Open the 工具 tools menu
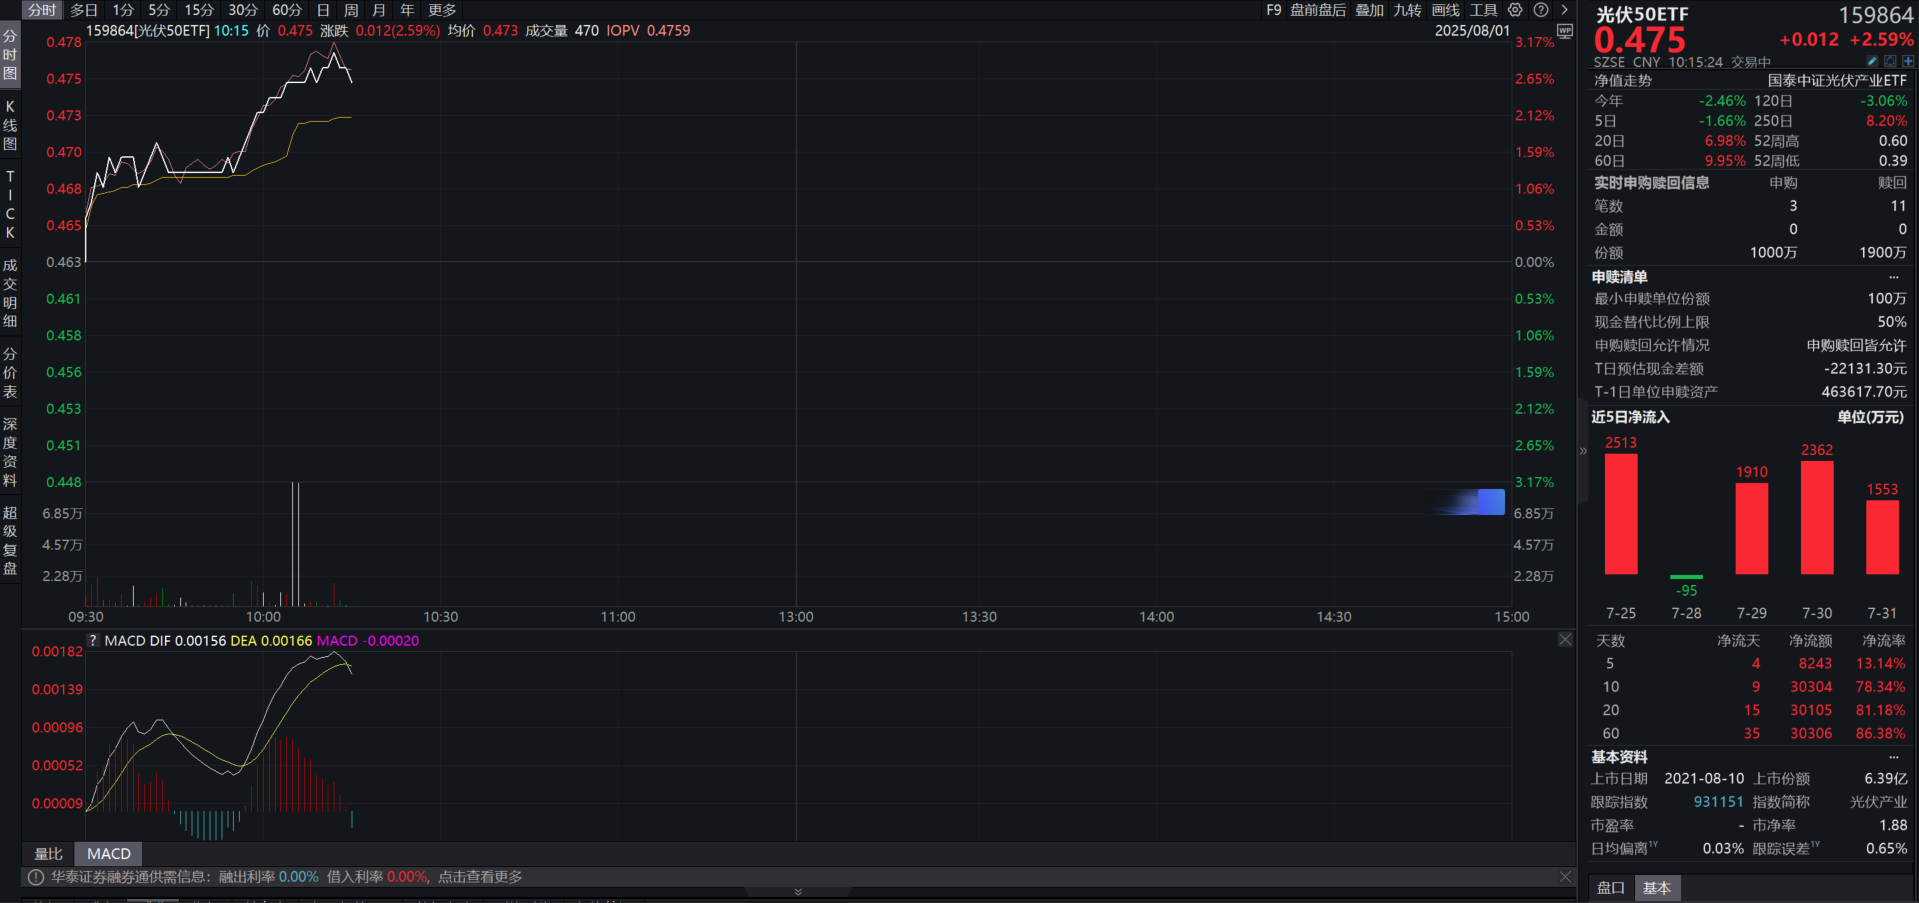 [x=1482, y=10]
